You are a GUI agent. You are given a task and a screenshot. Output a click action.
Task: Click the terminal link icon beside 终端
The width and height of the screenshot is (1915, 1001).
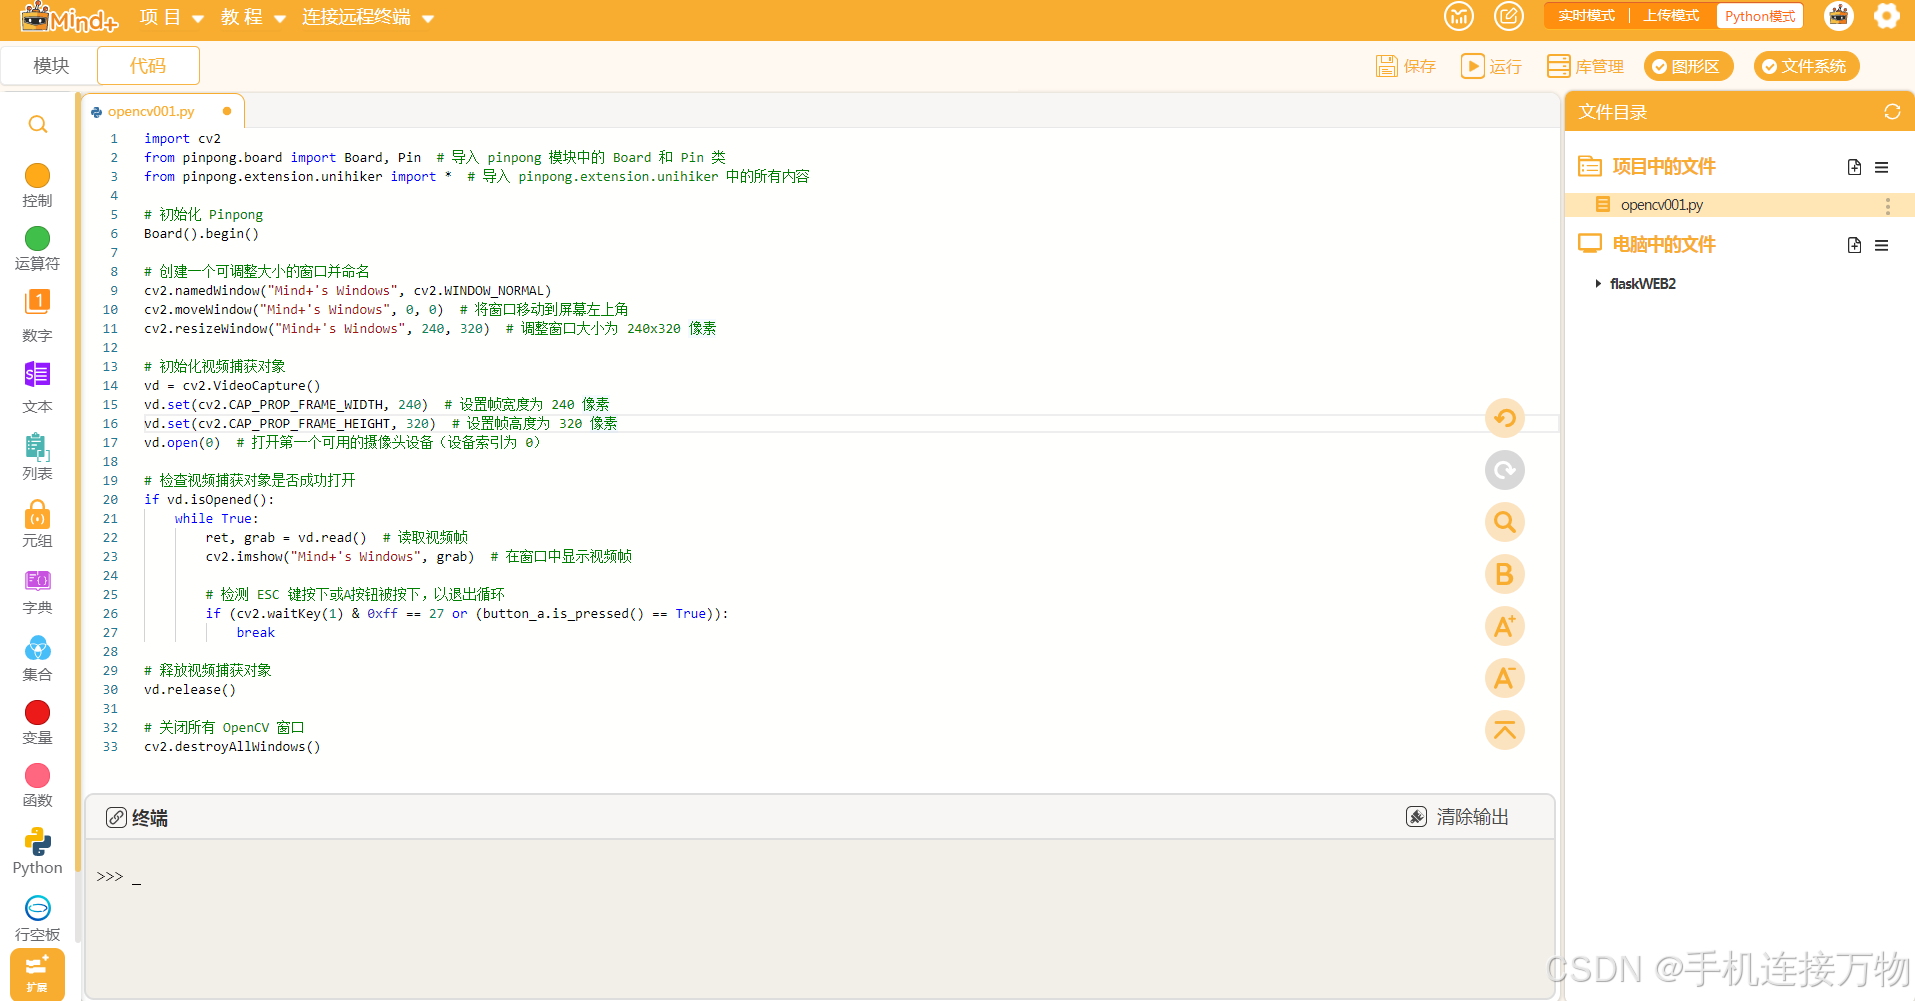click(x=116, y=818)
